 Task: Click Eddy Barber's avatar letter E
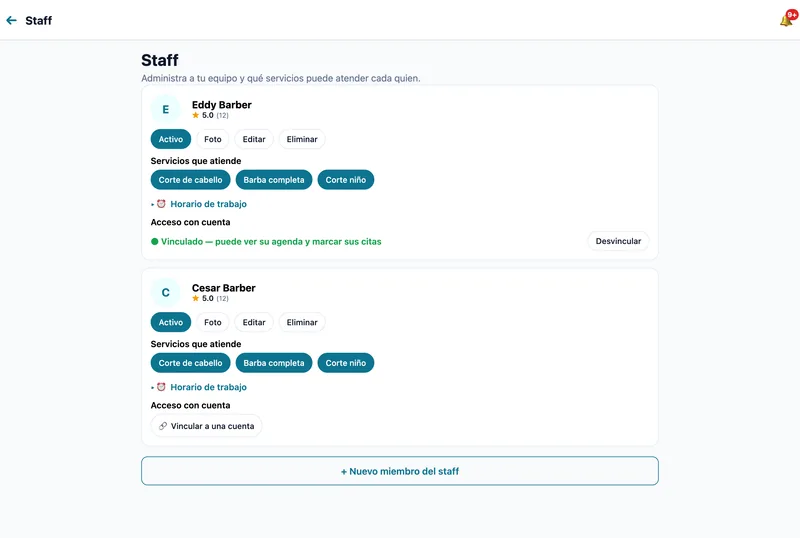pos(165,109)
